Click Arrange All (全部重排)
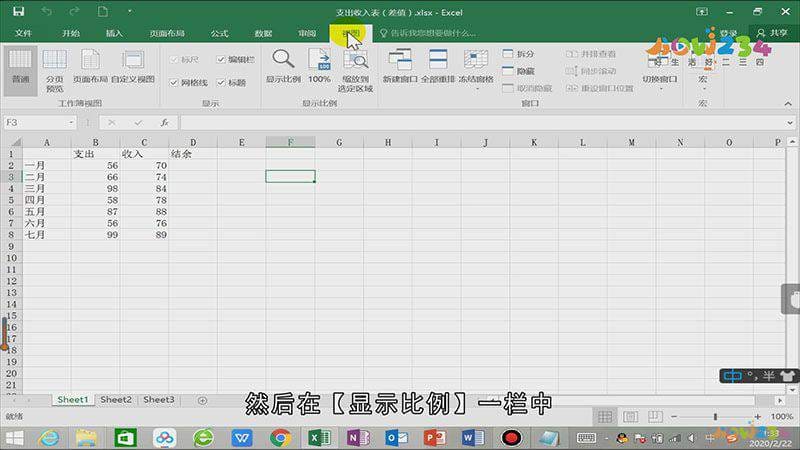This screenshot has width=800, height=450. 438,66
